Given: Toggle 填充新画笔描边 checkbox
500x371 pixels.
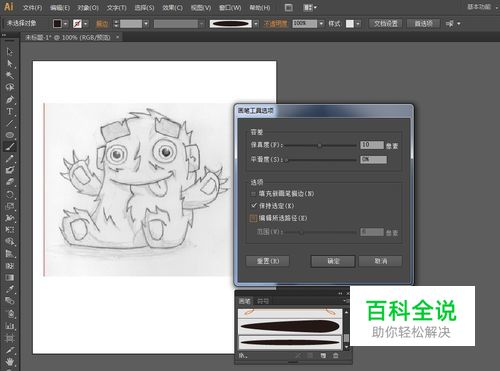Looking at the screenshot, I should coord(253,194).
